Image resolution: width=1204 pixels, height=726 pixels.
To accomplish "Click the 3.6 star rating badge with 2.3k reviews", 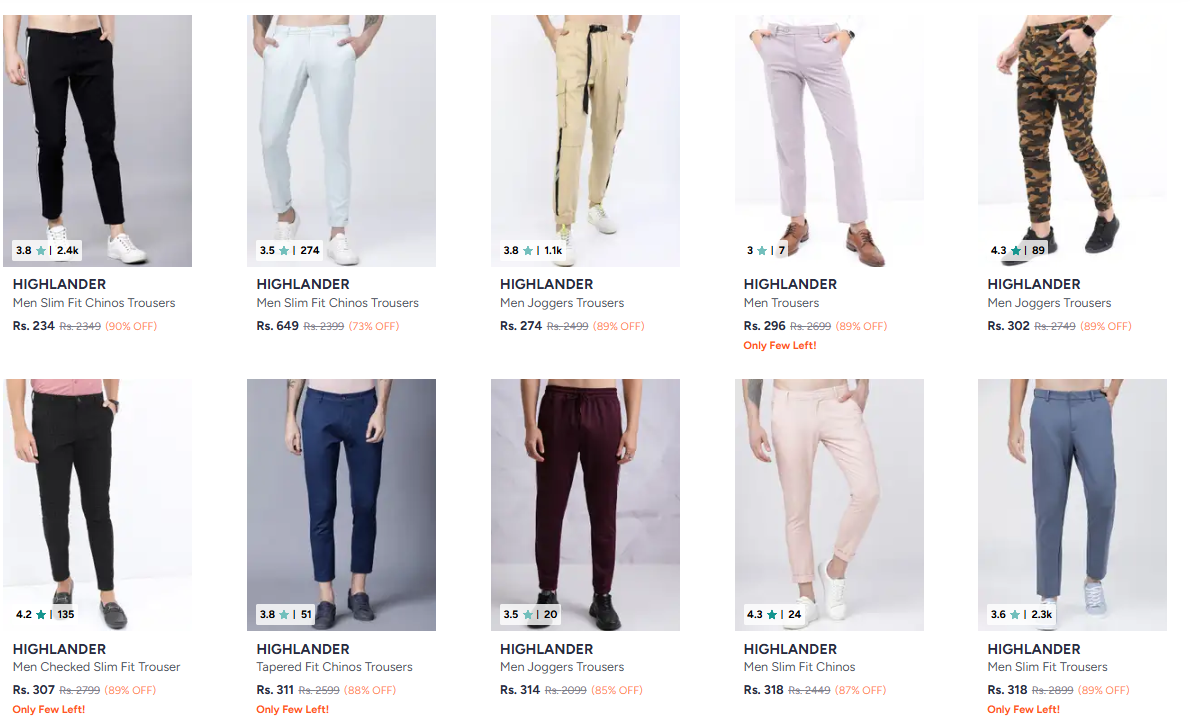I will coord(1020,614).
